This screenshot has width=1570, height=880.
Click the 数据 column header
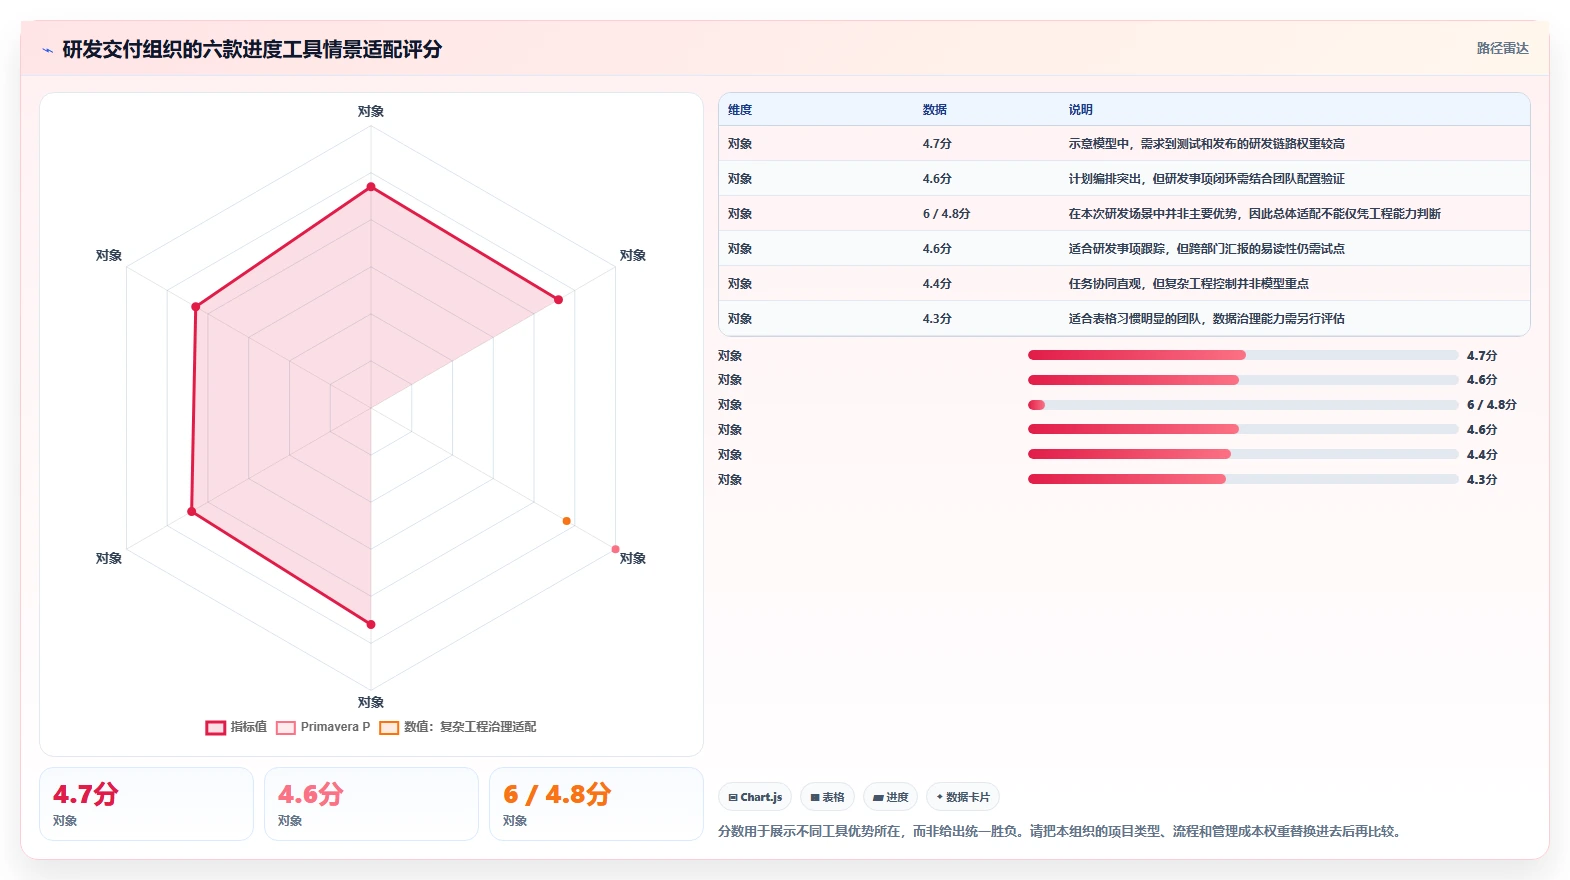click(935, 110)
